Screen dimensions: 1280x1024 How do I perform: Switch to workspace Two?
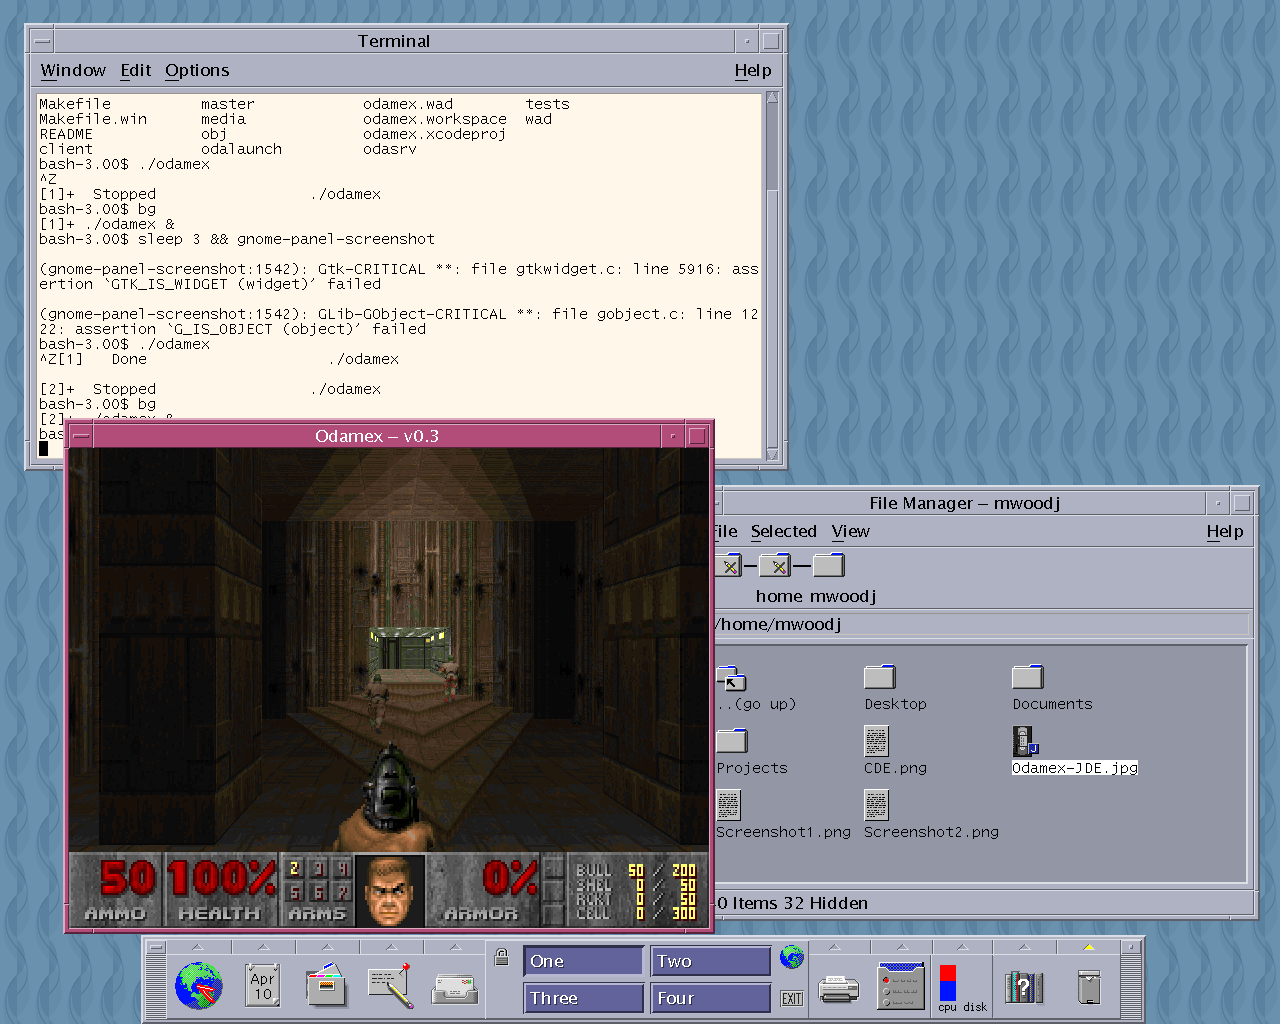pos(710,961)
